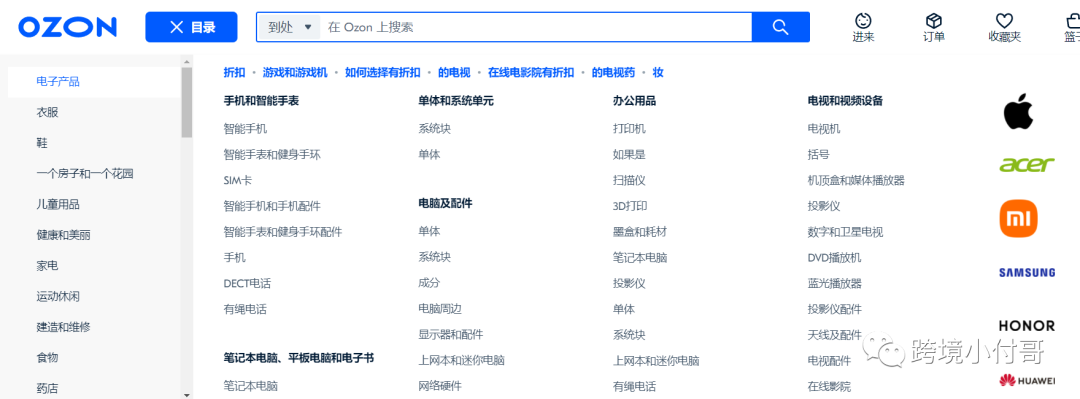Screen dimensions: 1080x399
Task: Open the 手机和智能手表 section heading
Action: click(x=261, y=101)
